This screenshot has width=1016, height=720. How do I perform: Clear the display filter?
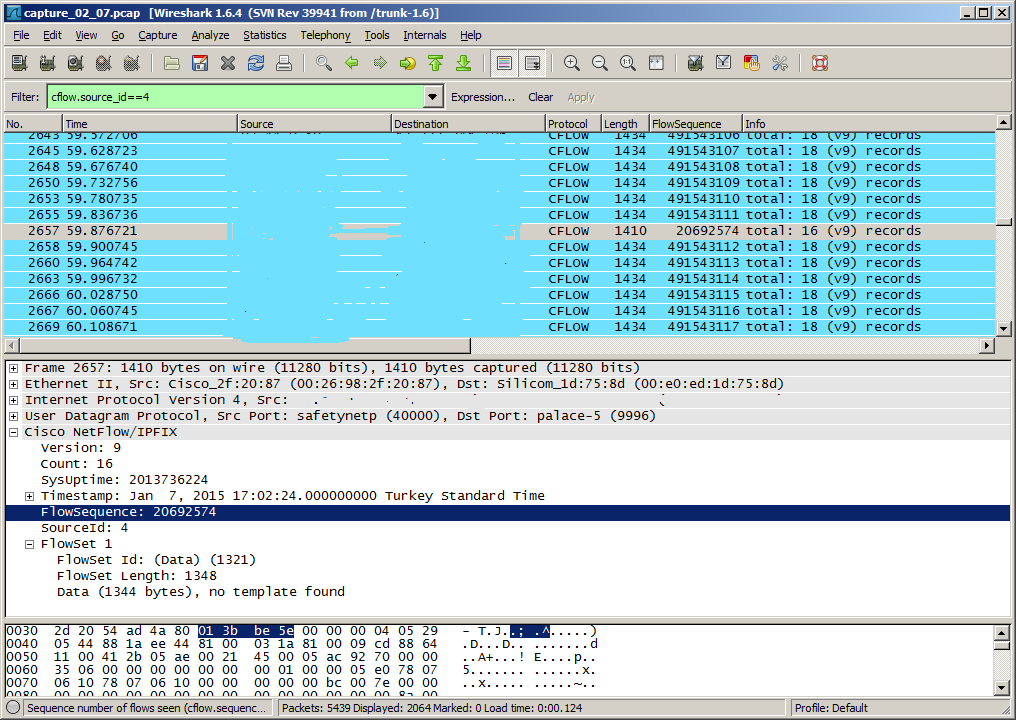(540, 97)
